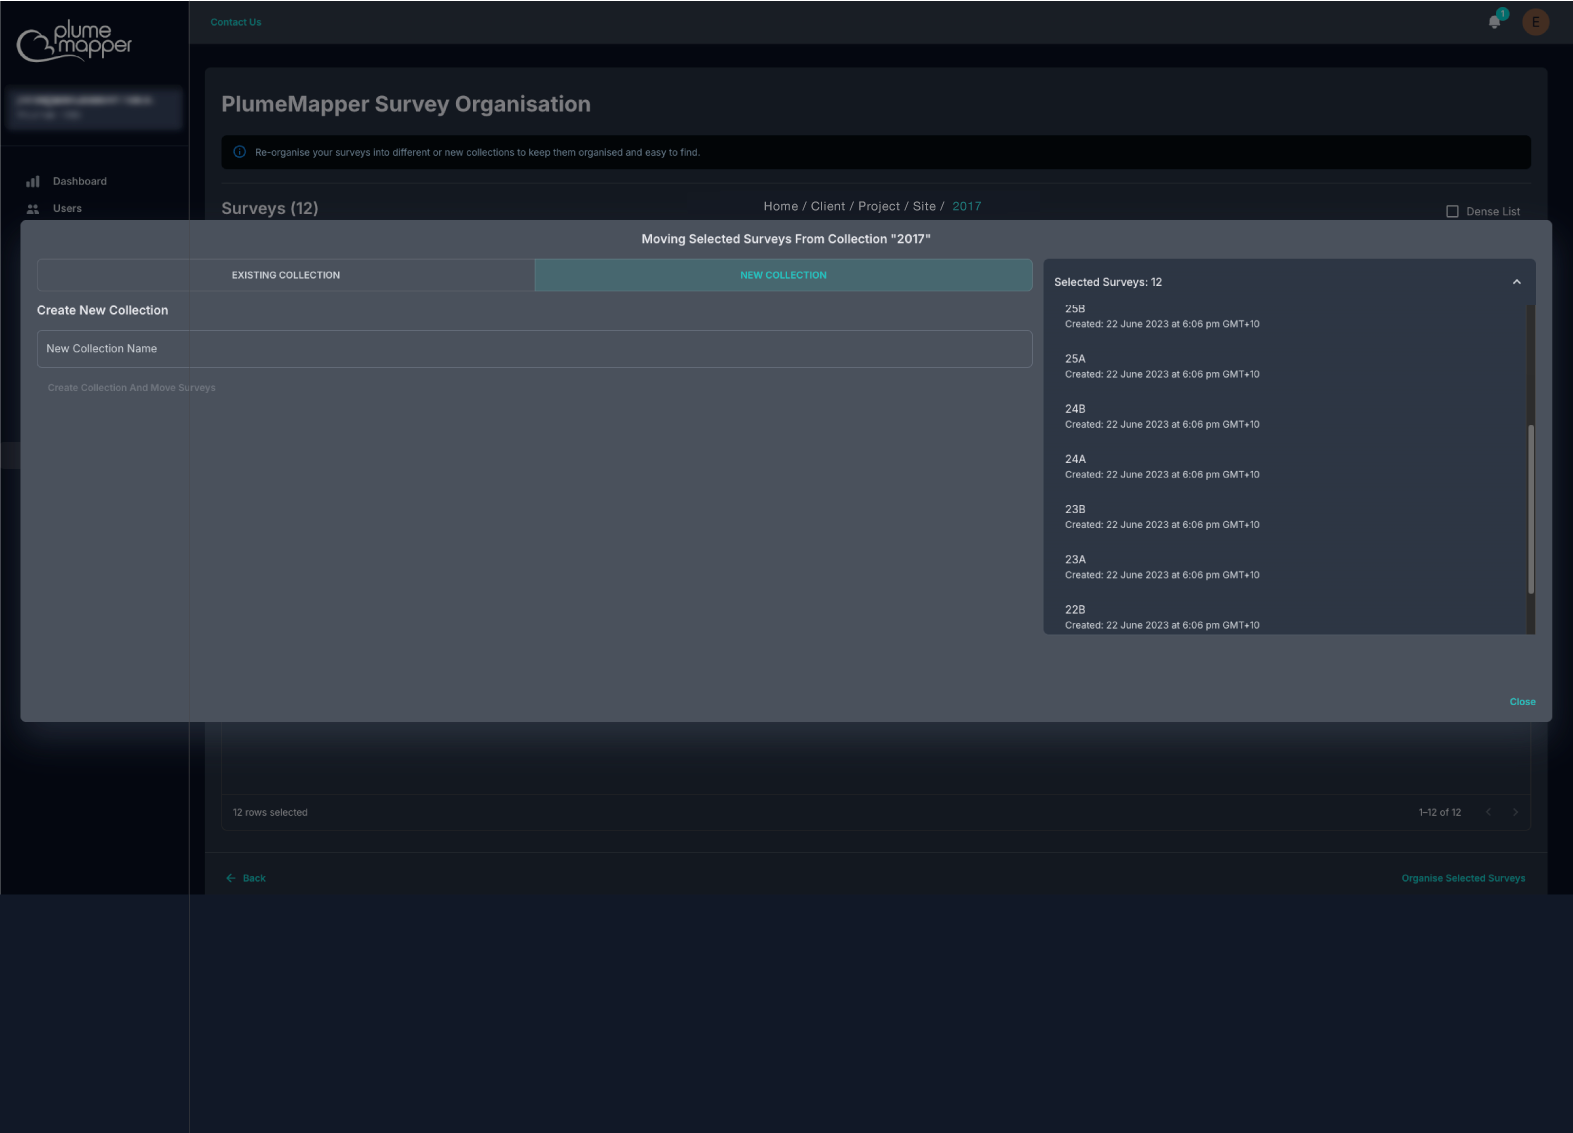
Task: Collapse the Selected Surveys panel
Action: (1516, 282)
